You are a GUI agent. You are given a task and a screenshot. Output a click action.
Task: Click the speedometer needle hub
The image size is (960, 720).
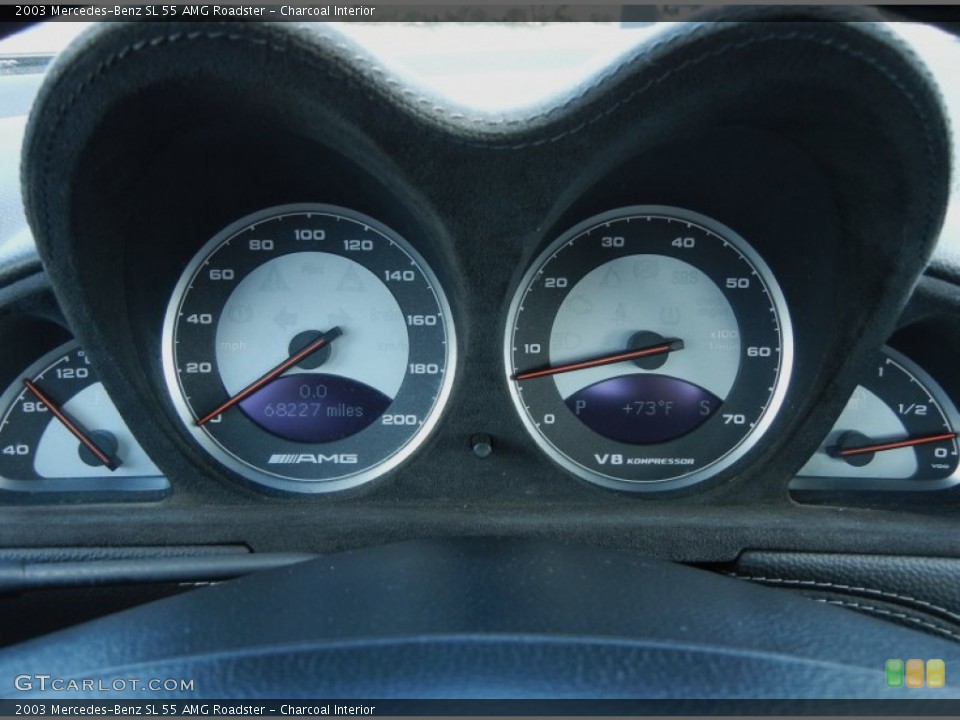(x=310, y=350)
